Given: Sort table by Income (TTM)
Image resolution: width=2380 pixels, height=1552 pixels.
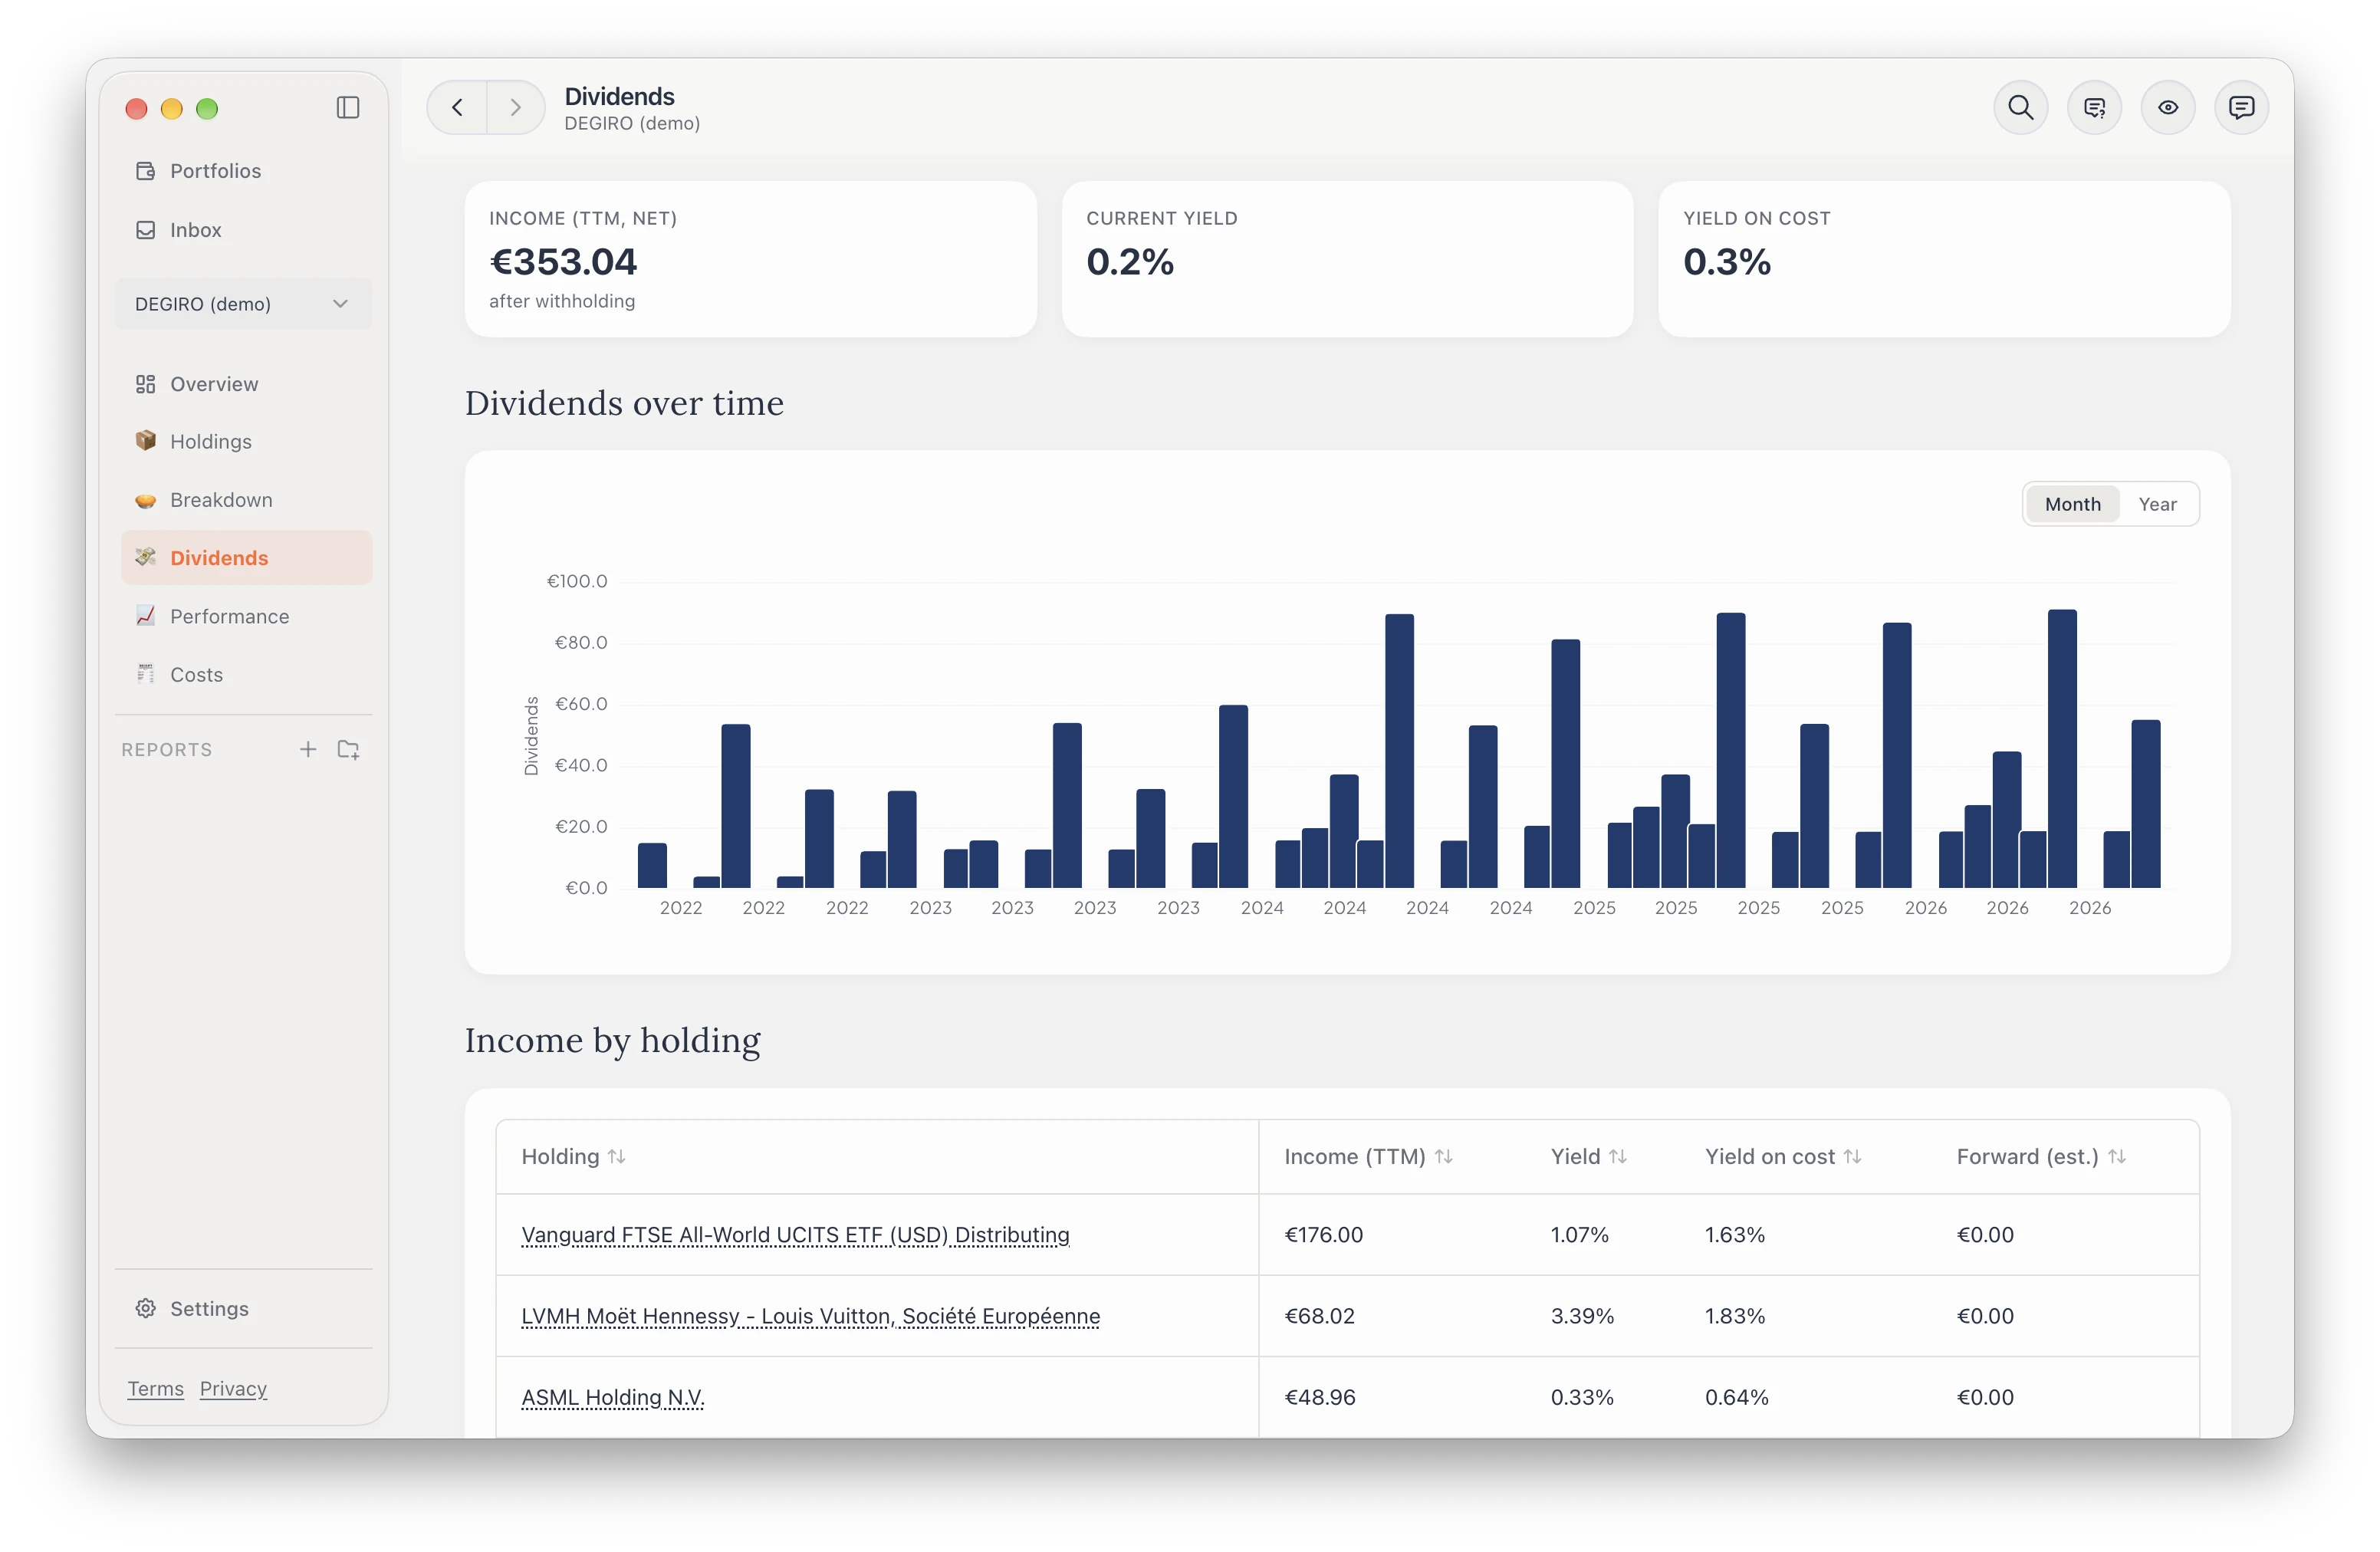Looking at the screenshot, I should tap(1367, 1157).
